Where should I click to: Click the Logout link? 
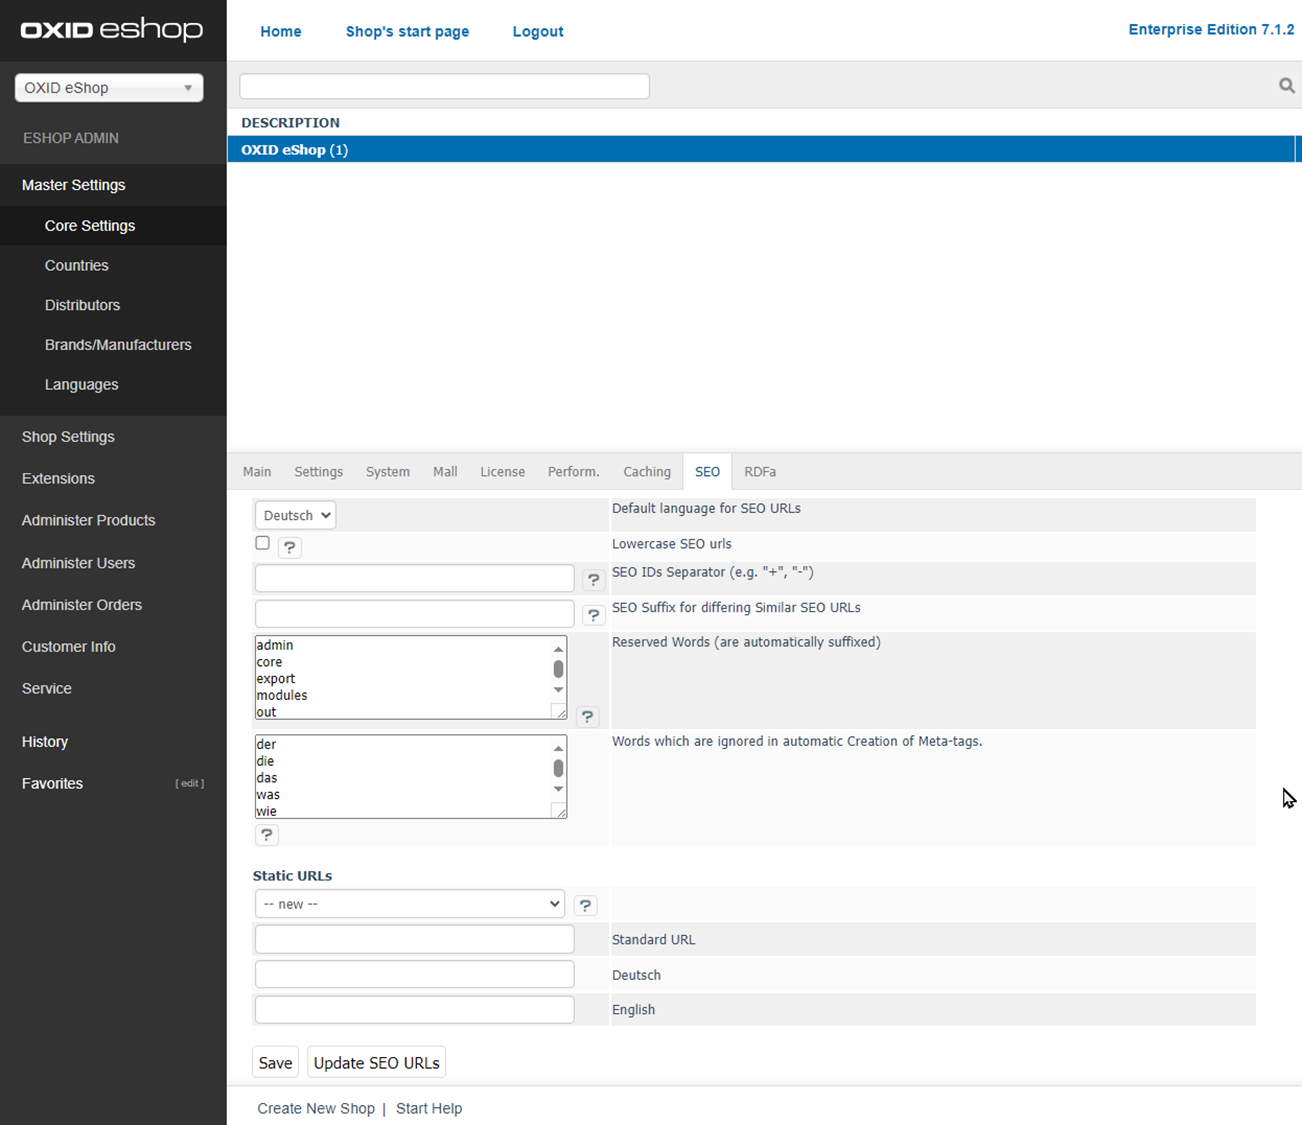[537, 32]
